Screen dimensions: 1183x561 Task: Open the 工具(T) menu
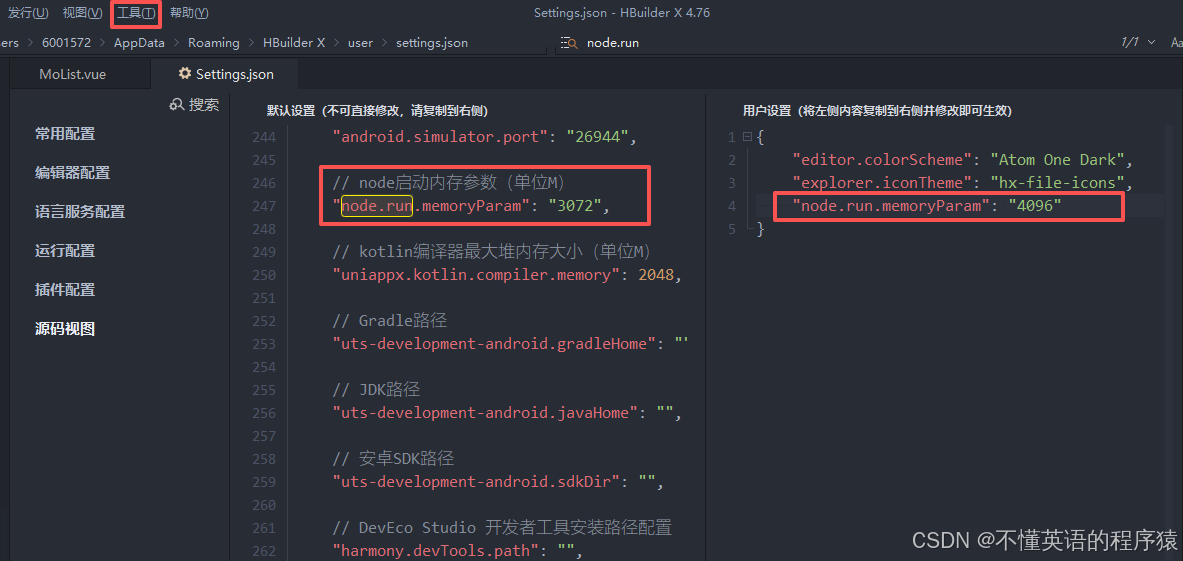[x=137, y=13]
